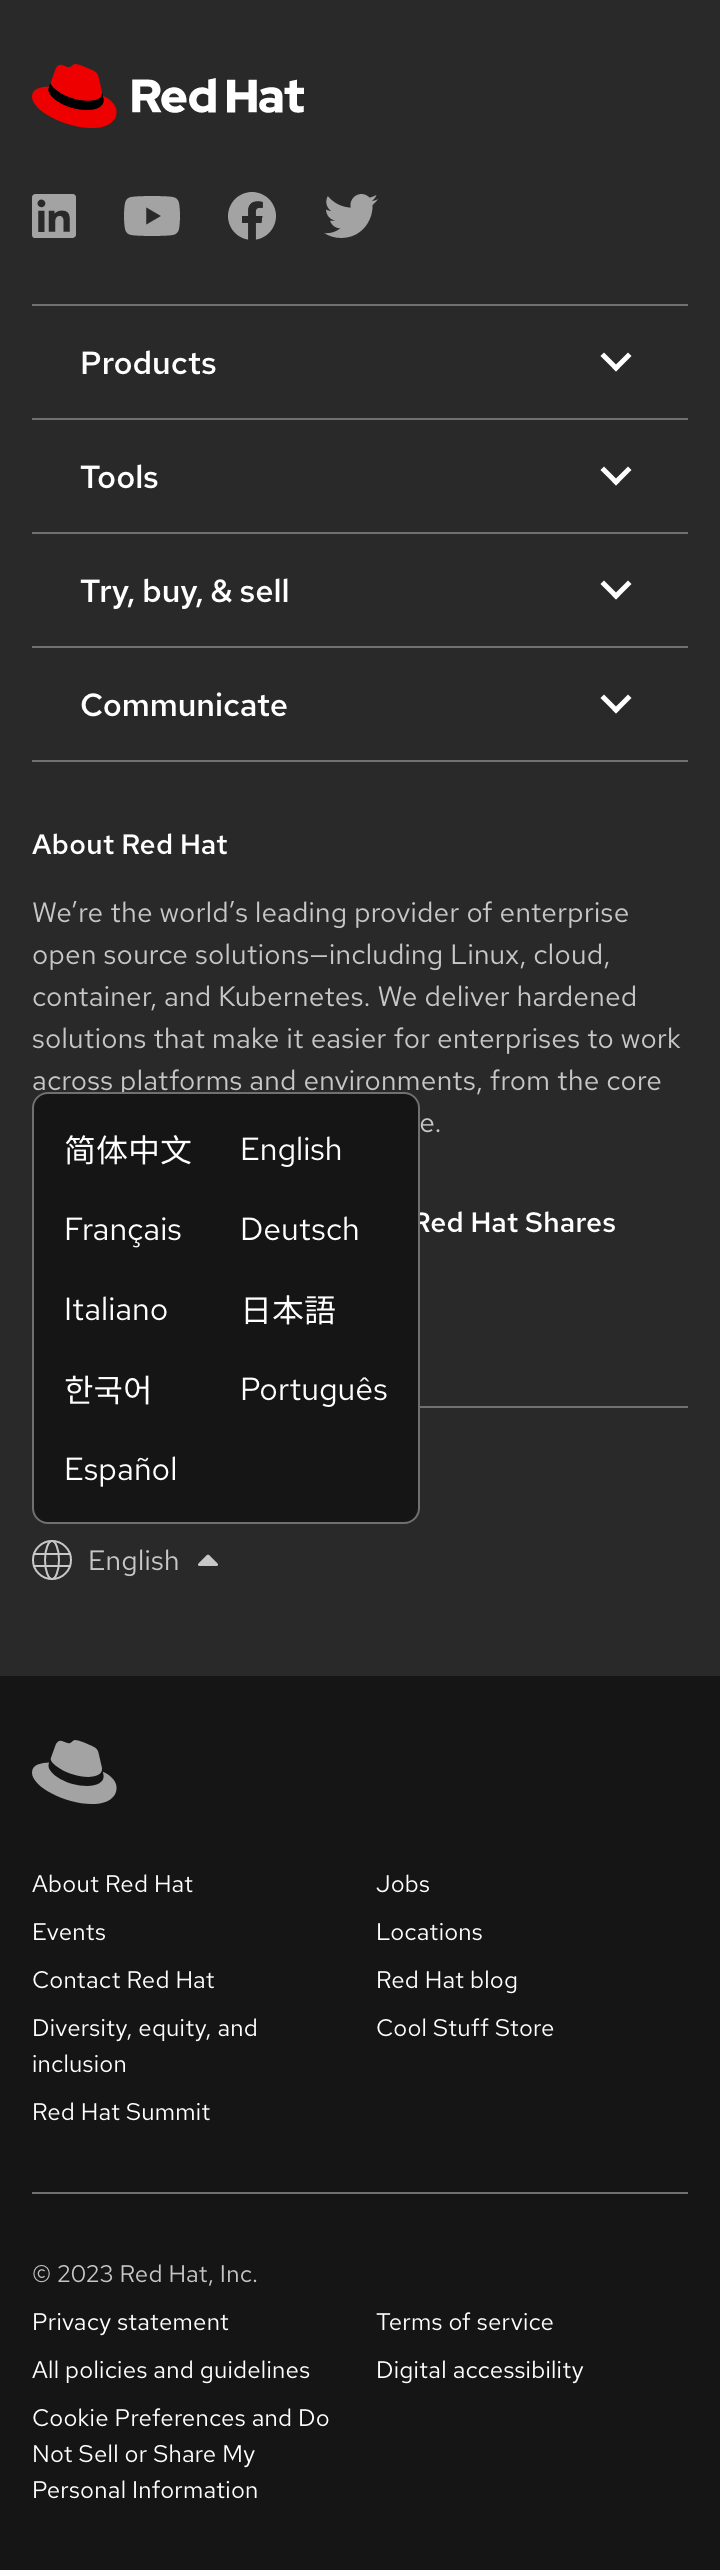This screenshot has width=720, height=2570.
Task: Open the Red Hat blog
Action: [446, 1979]
